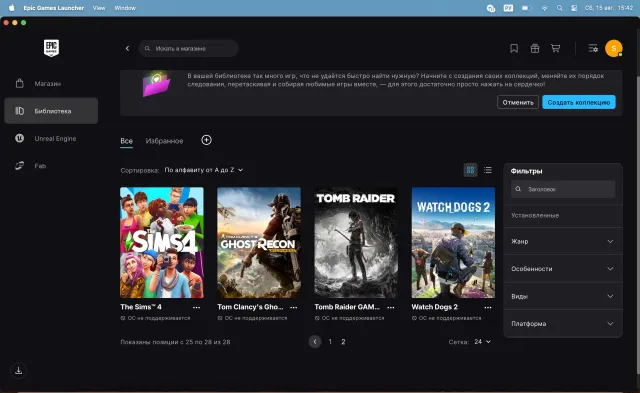Click The Sims™ 4 title text
Viewport: 640px width, 393px height.
(141, 307)
